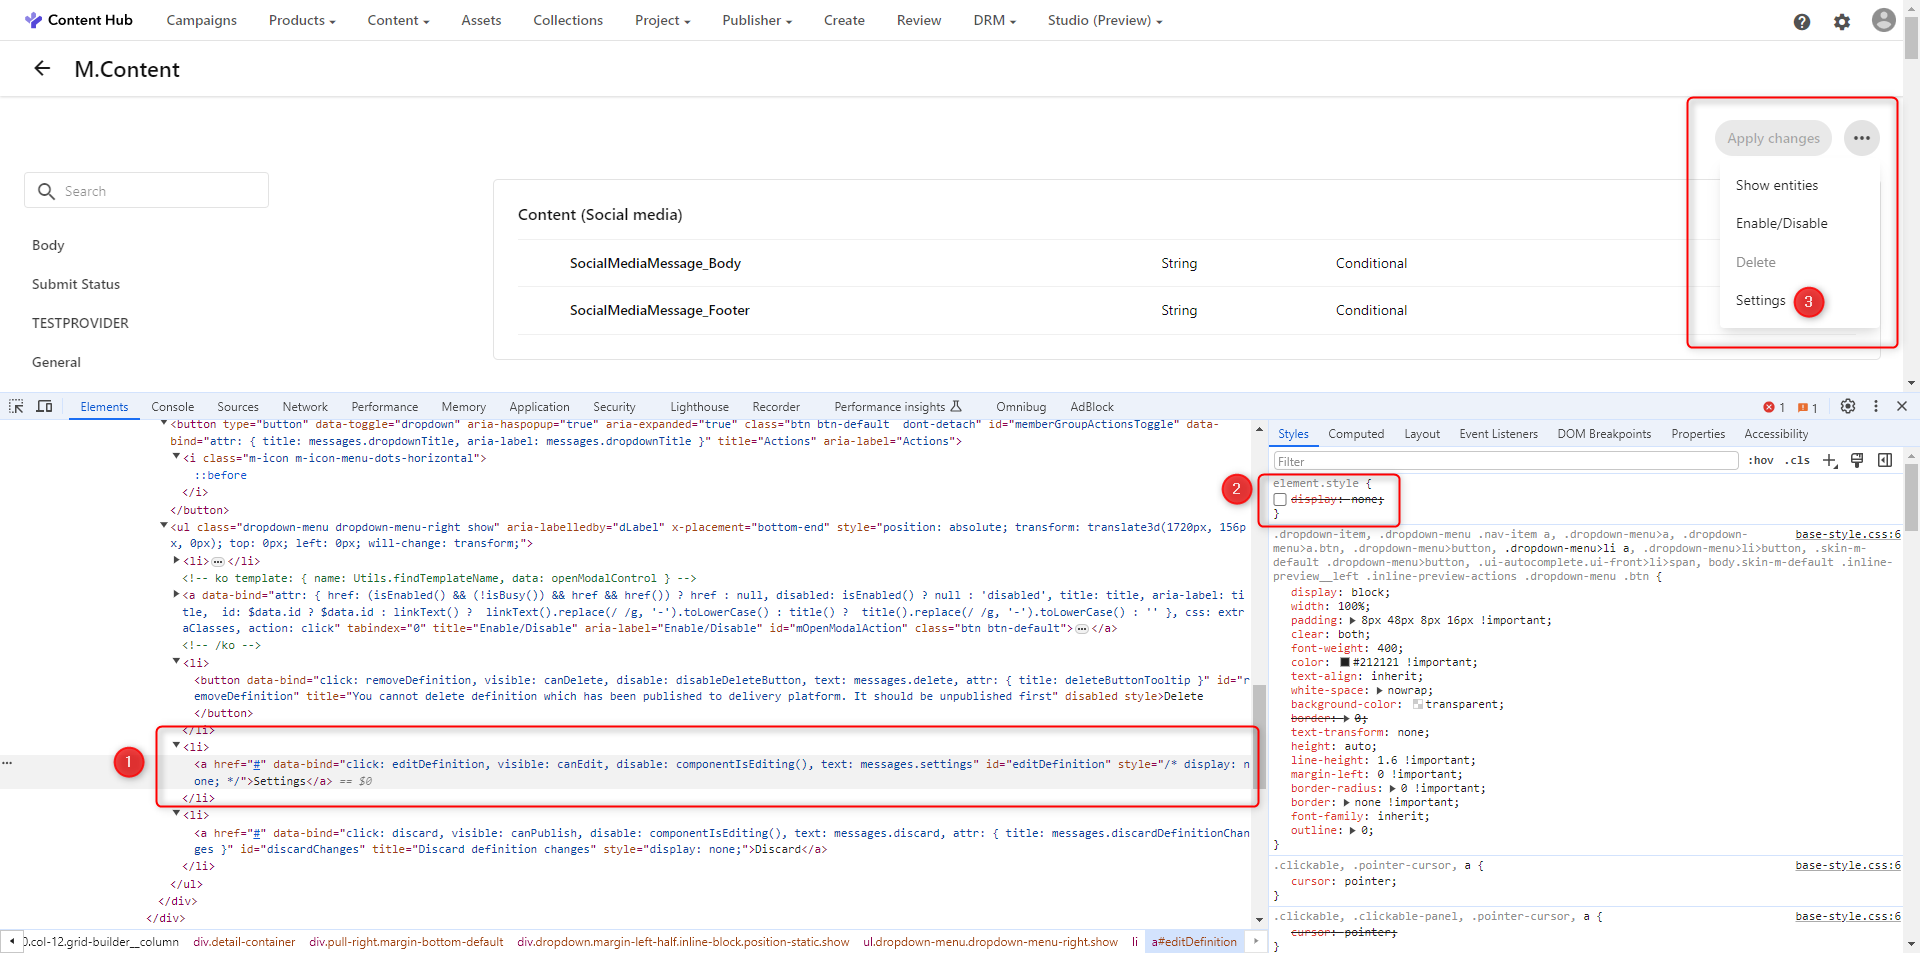This screenshot has width=1920, height=953.
Task: Click the red DevTools error count badge
Action: pos(1774,407)
